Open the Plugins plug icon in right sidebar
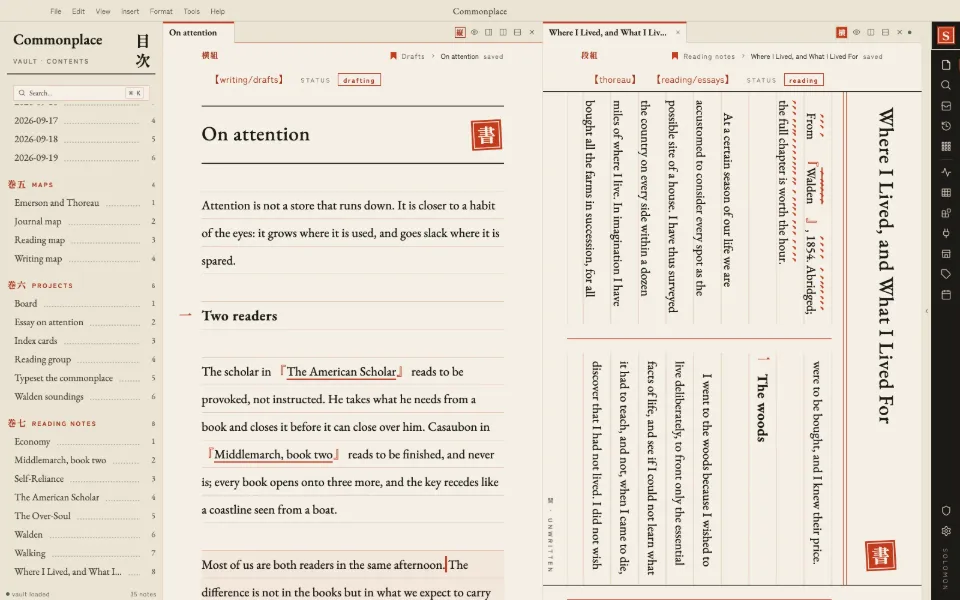This screenshot has height=600, width=960. [946, 233]
